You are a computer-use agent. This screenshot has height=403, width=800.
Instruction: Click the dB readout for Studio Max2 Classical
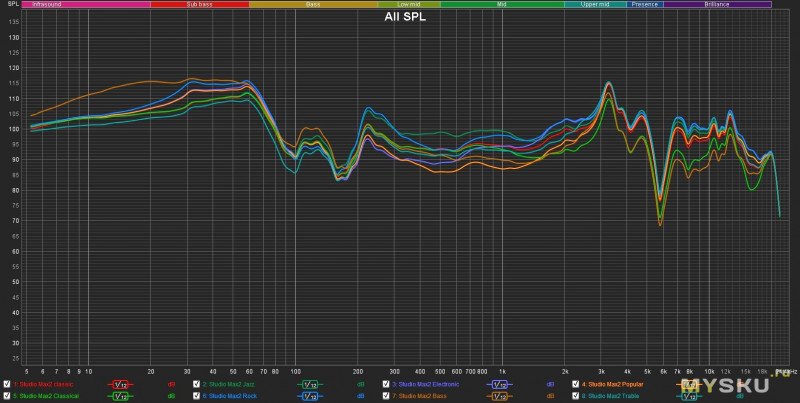(171, 396)
